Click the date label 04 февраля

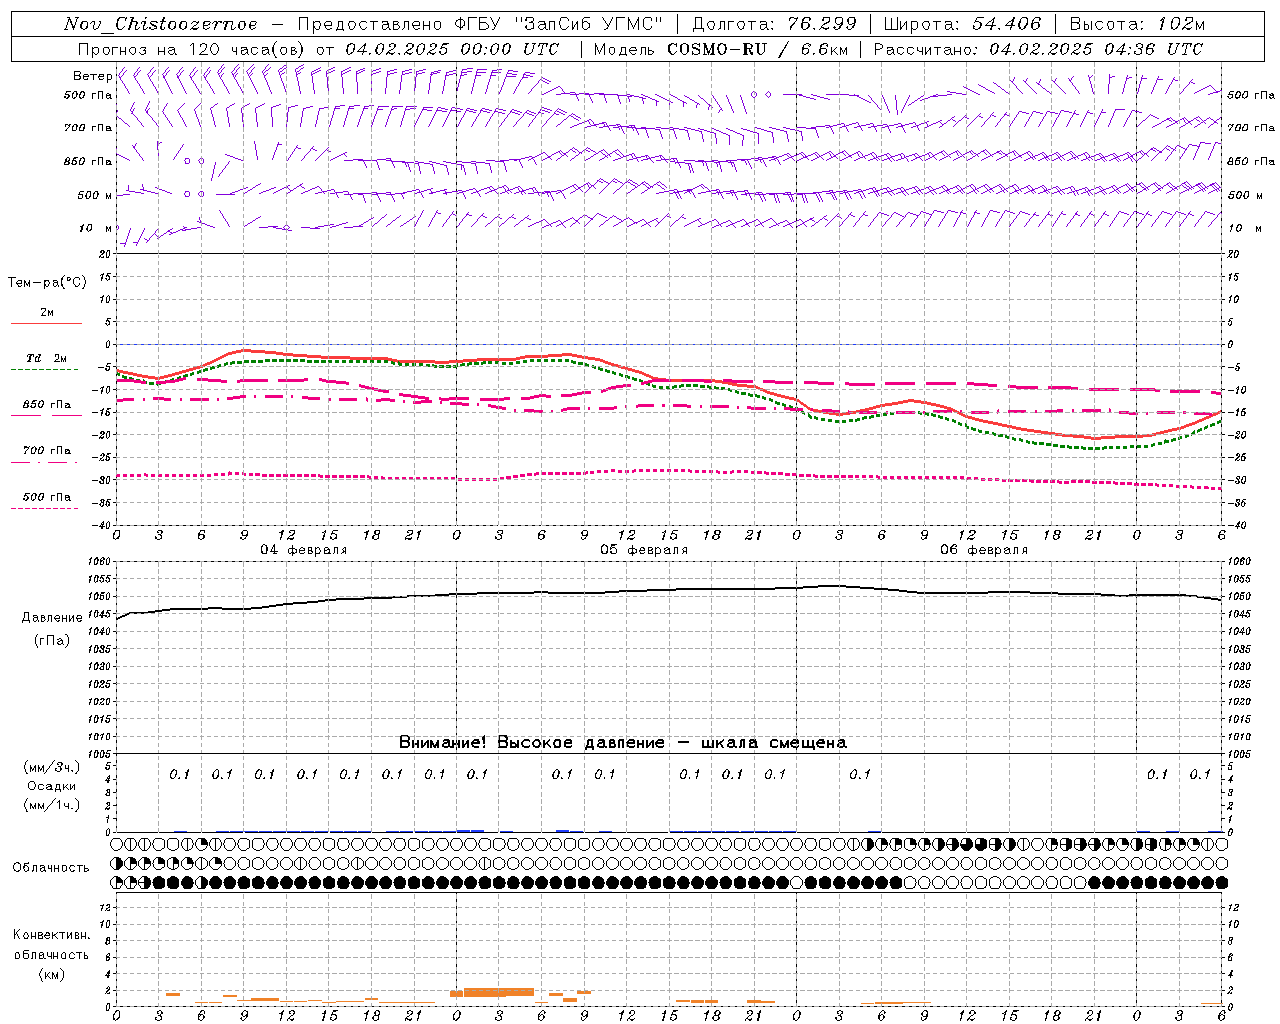(x=304, y=550)
